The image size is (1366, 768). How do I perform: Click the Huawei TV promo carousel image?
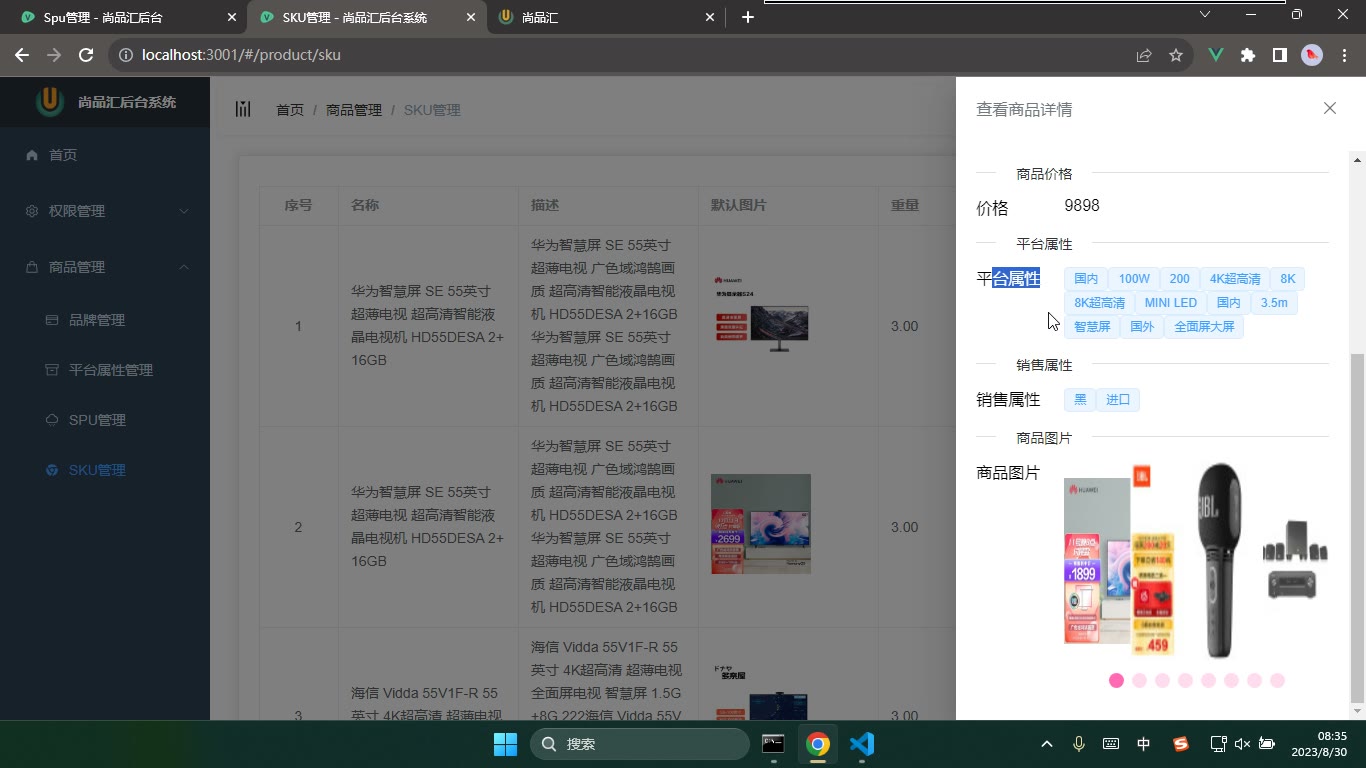point(1097,561)
